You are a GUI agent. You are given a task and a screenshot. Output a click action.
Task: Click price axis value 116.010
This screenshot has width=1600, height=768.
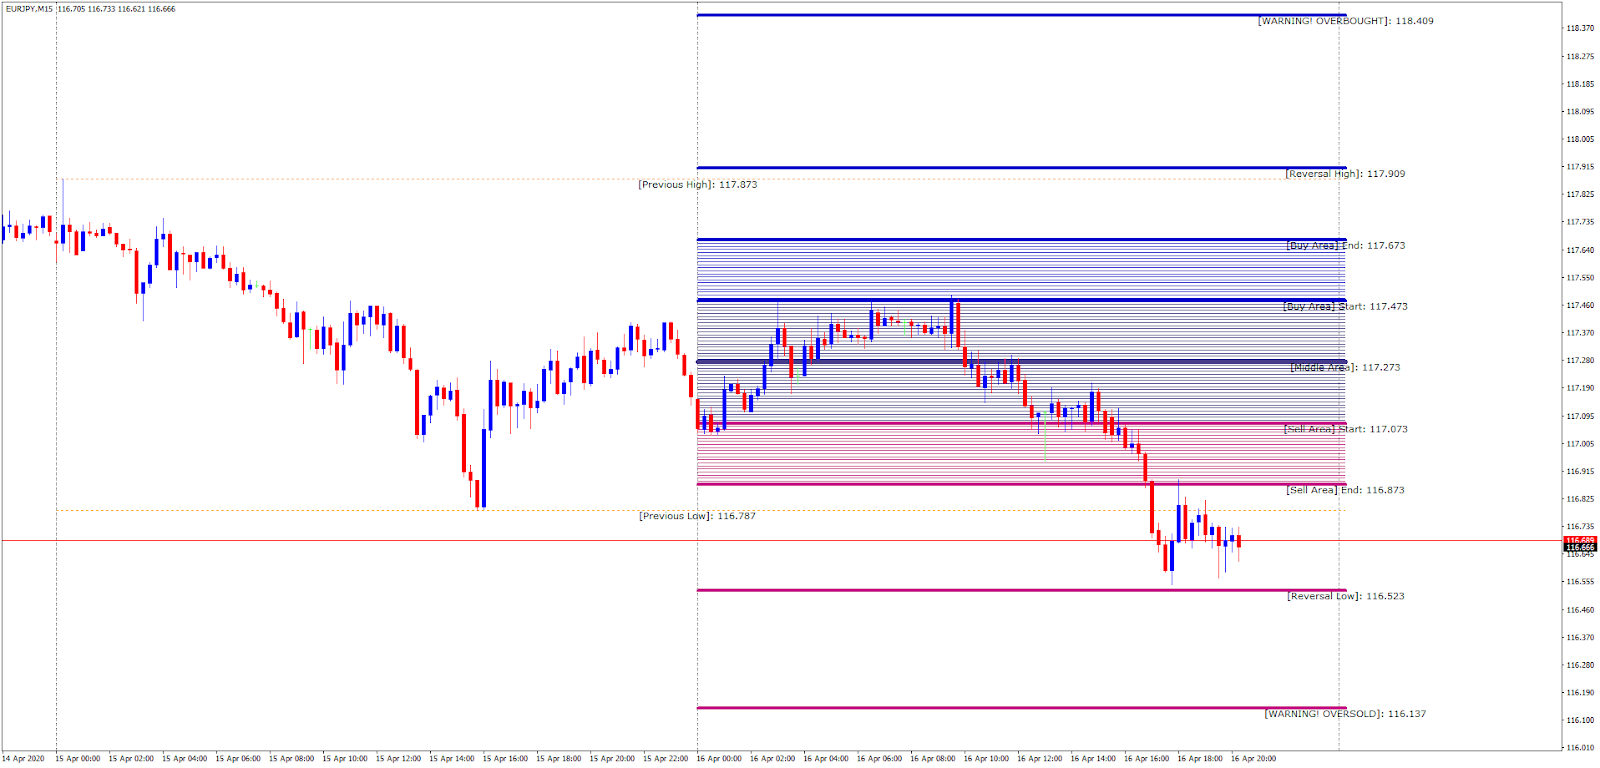(1580, 748)
